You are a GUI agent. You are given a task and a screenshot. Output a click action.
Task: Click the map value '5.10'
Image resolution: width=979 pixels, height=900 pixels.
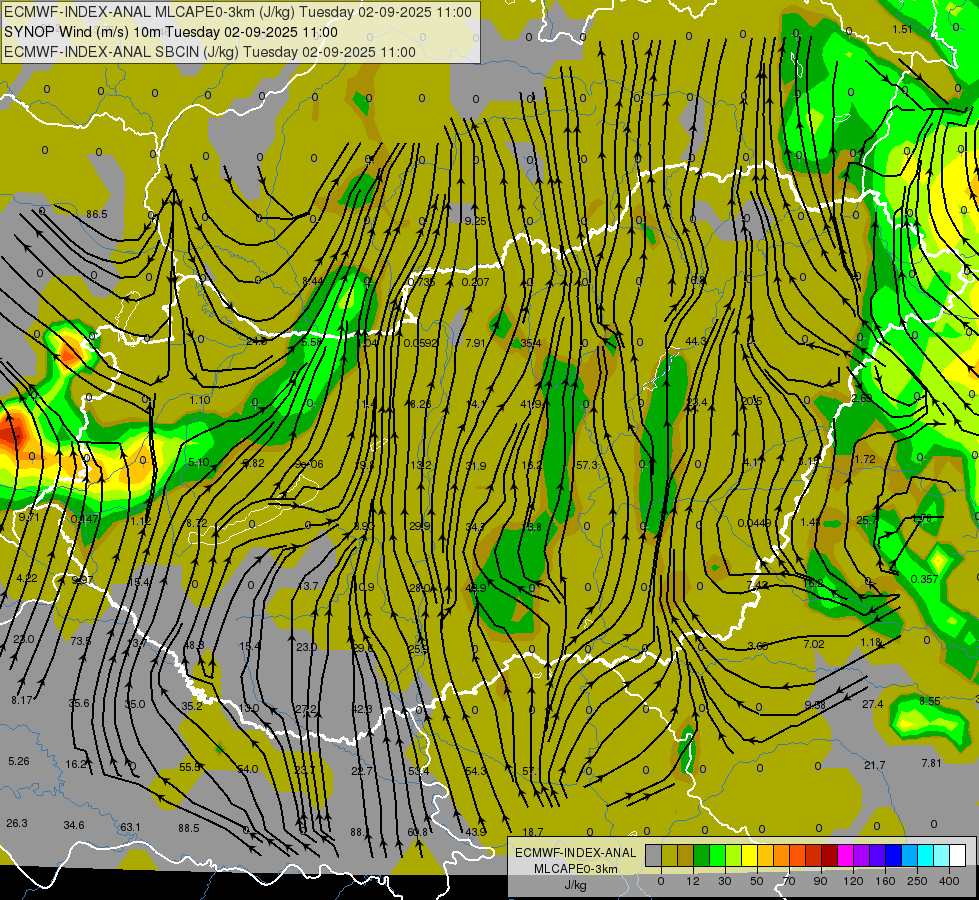click(x=199, y=462)
